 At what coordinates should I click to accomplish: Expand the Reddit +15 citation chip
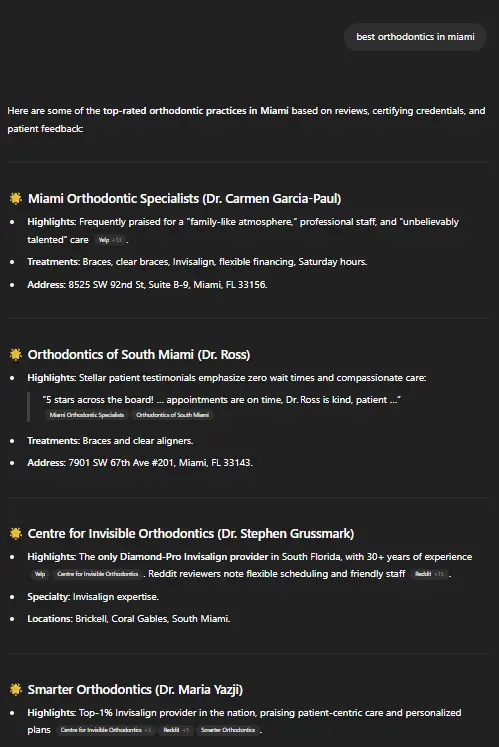(x=429, y=574)
